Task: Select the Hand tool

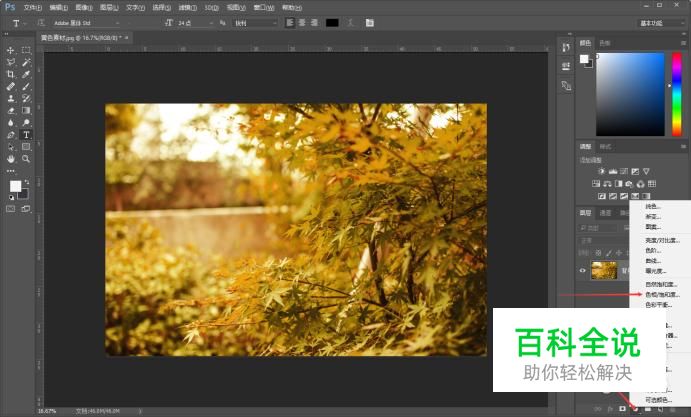Action: click(x=11, y=159)
